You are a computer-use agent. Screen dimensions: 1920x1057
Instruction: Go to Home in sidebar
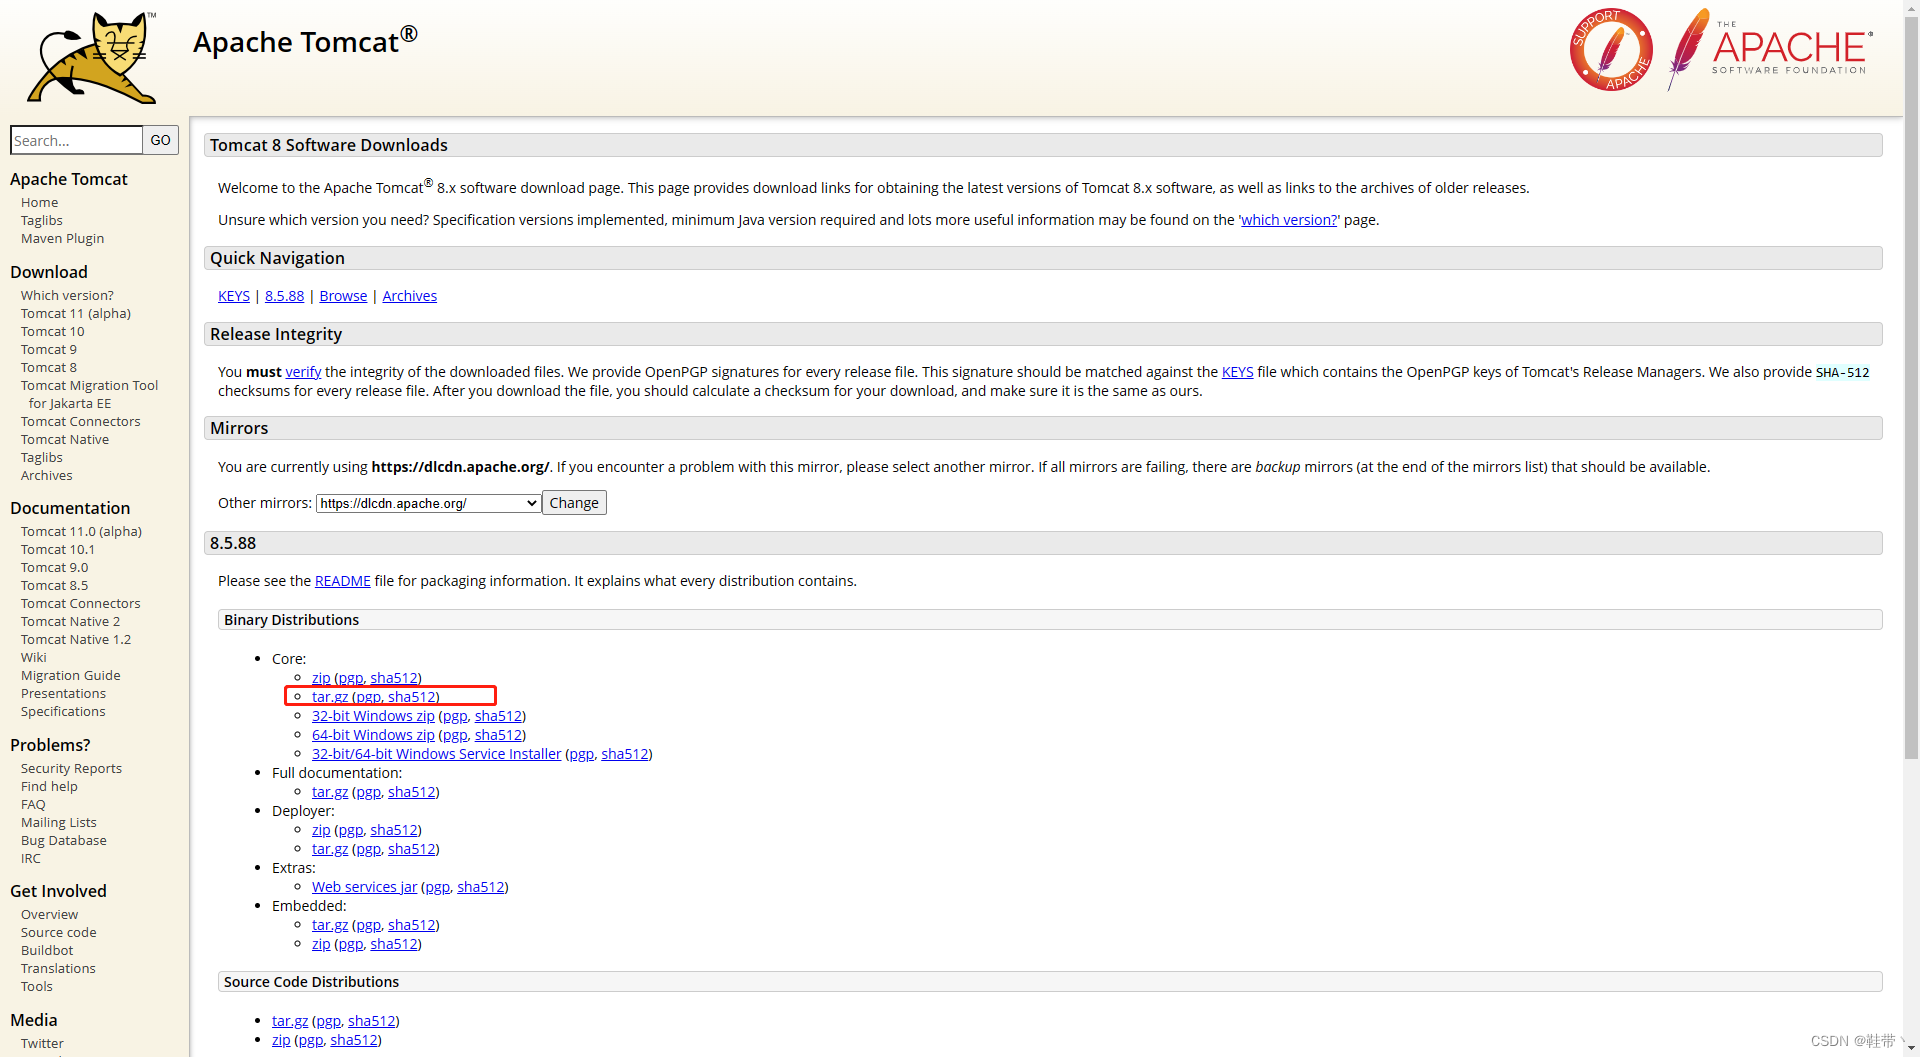pos(39,202)
